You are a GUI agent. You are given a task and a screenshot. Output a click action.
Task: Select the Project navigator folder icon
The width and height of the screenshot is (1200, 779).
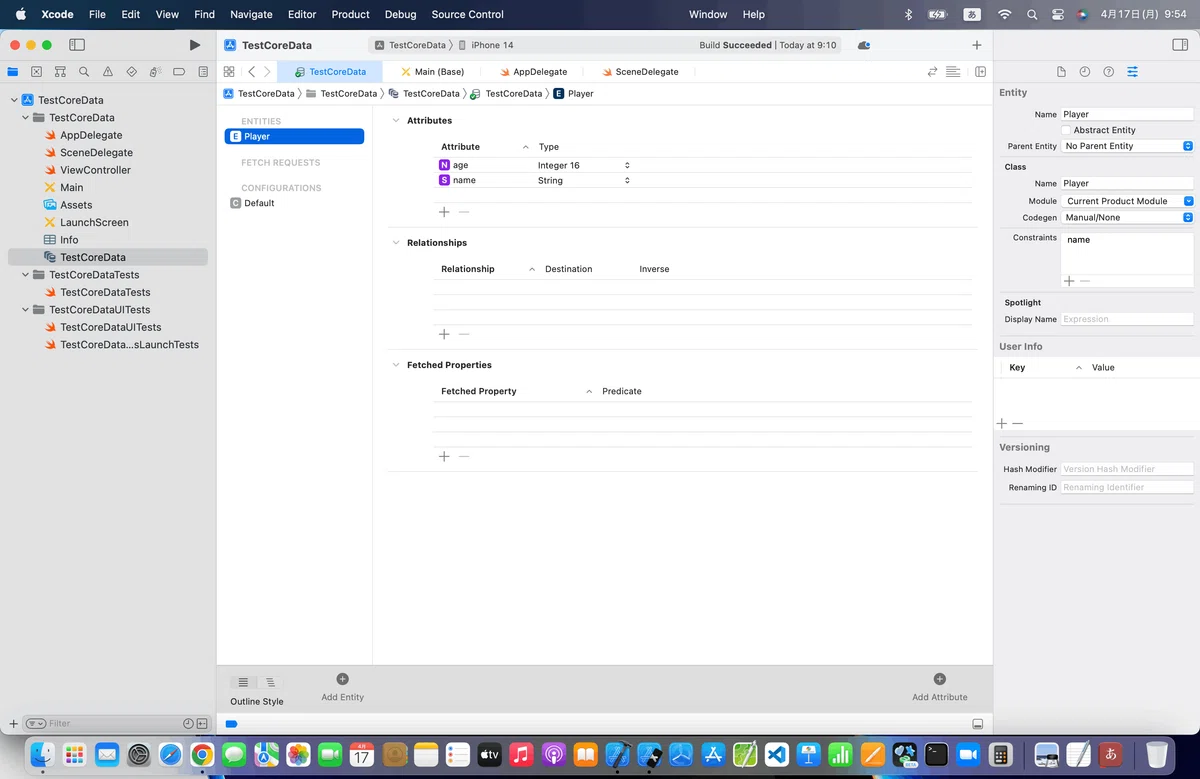13,72
